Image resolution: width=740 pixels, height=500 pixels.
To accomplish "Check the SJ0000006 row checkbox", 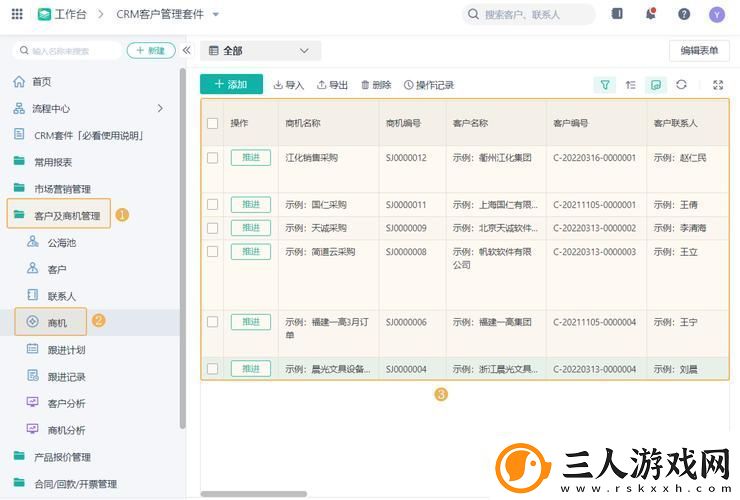I will click(212, 322).
